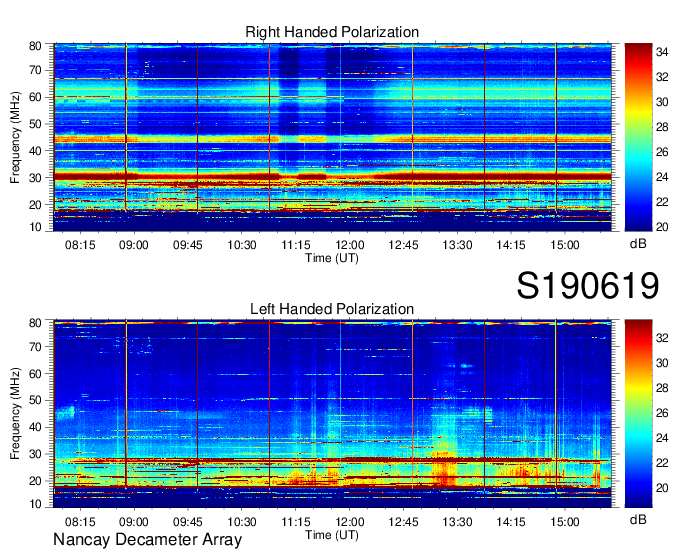Screen dimensions: 680x552
Task: Click 15:00 tick on Left Handed time axis
Action: [x=565, y=522]
